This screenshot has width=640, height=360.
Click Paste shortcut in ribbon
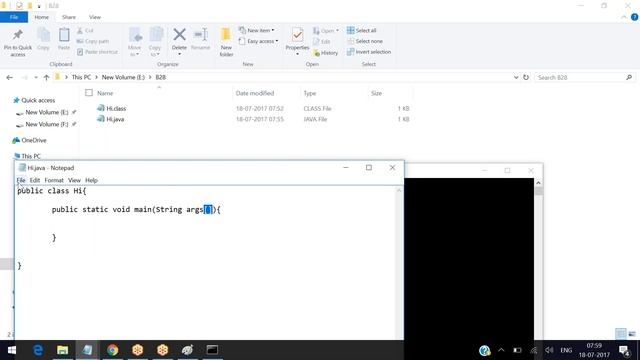pos(97,52)
